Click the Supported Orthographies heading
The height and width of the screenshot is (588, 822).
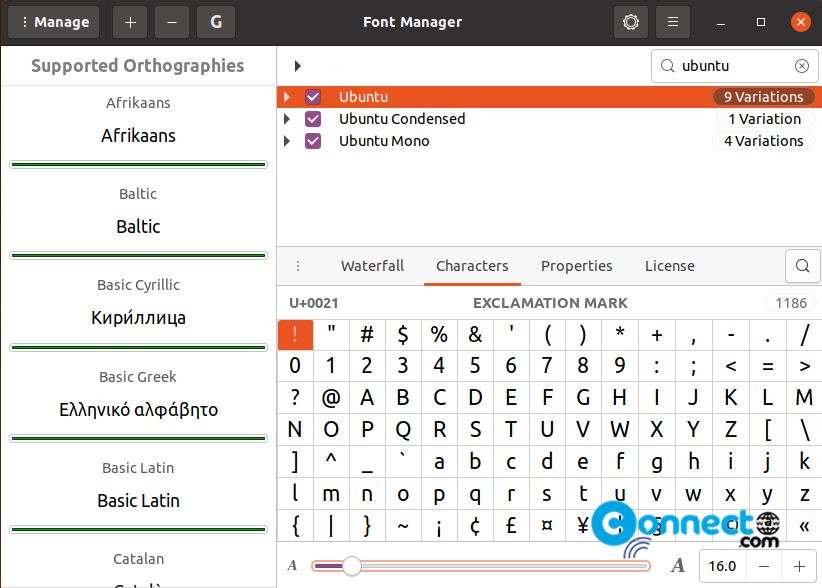pos(137,66)
